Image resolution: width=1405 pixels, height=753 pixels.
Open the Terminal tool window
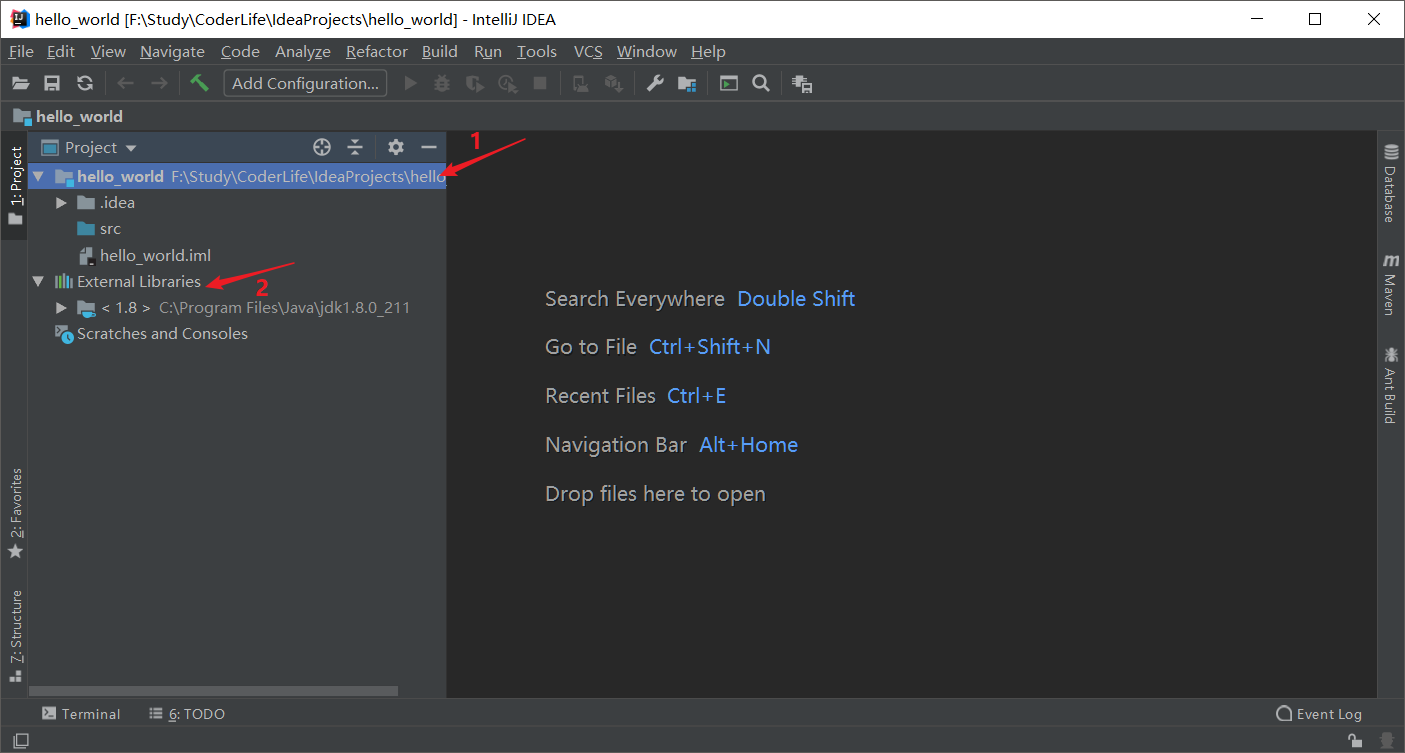(81, 714)
